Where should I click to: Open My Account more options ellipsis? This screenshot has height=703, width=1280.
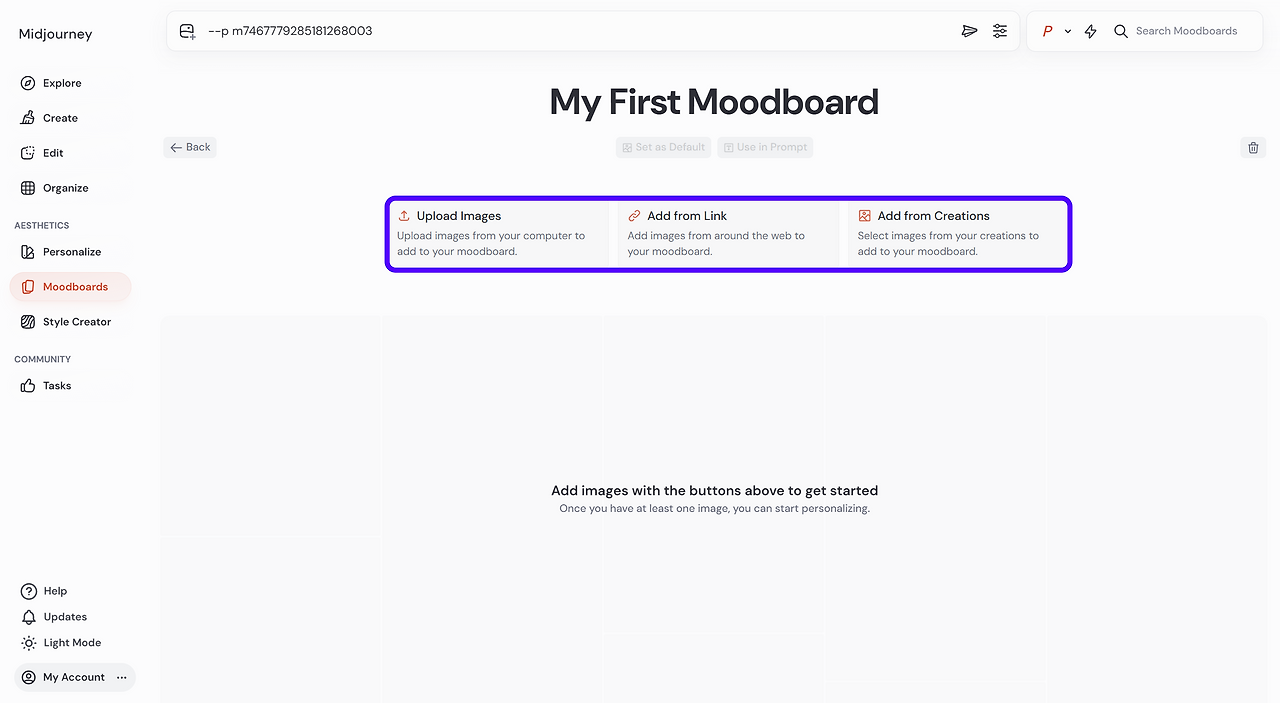click(122, 677)
